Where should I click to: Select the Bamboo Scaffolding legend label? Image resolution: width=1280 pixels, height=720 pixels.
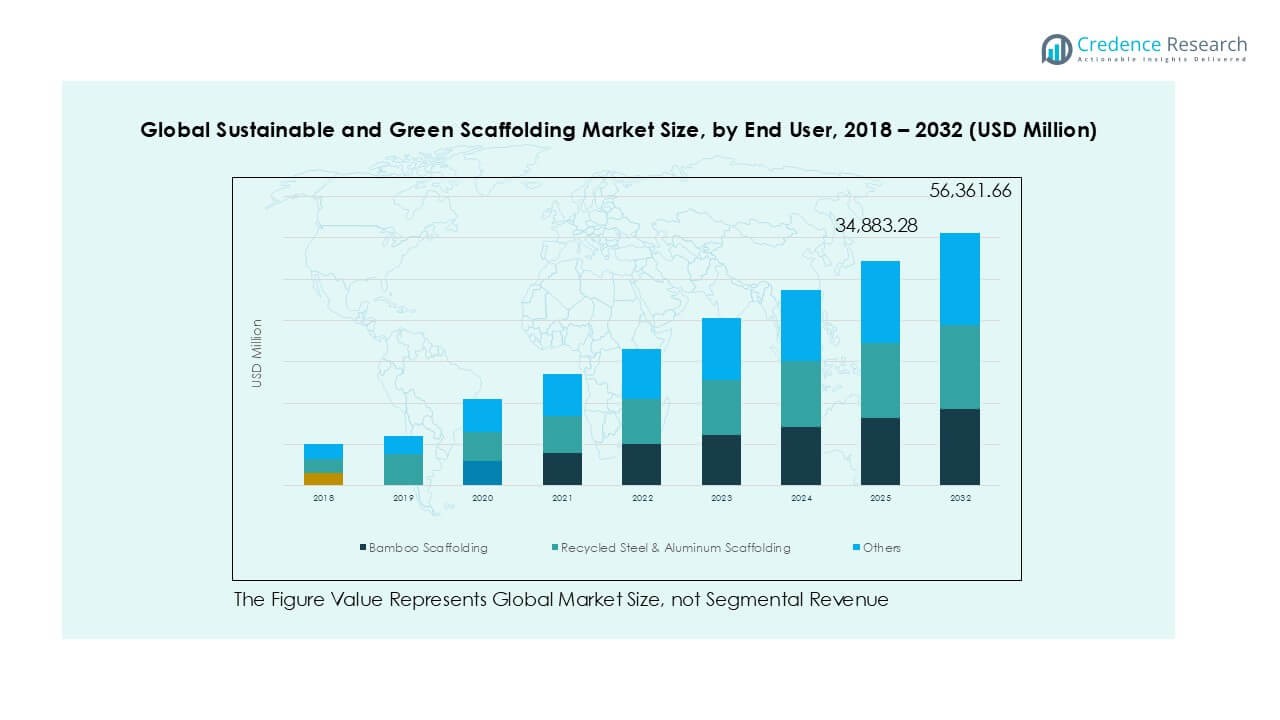428,548
